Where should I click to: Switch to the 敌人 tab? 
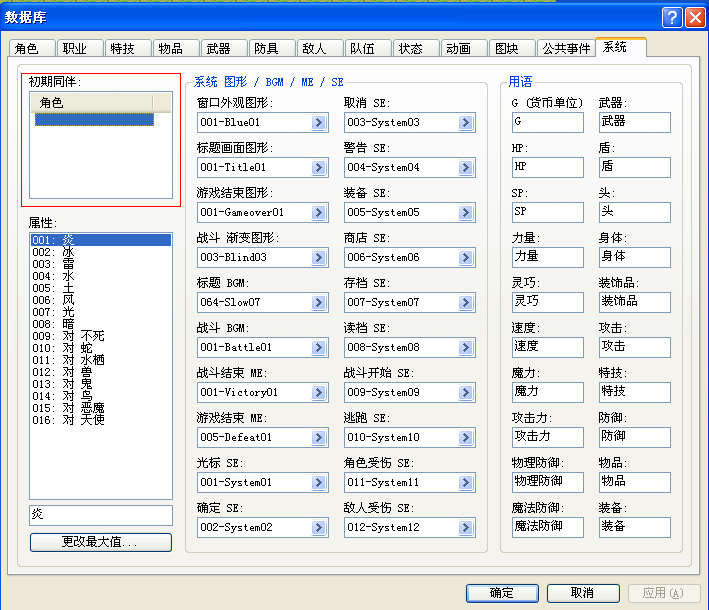[x=320, y=48]
